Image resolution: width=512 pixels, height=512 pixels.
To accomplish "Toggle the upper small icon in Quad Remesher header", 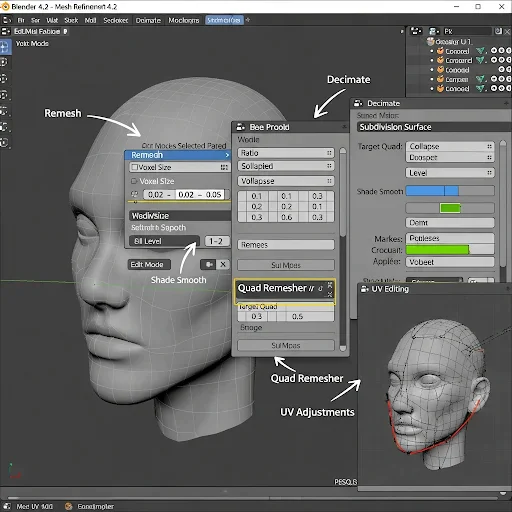I will (x=330, y=285).
